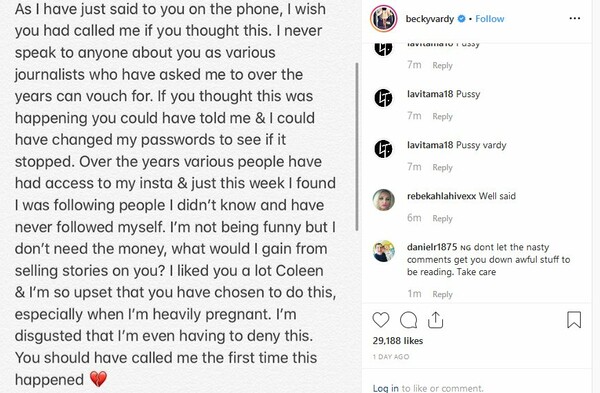Save post with the bookmark icon
Screen dimensions: 600x393
tap(574, 320)
